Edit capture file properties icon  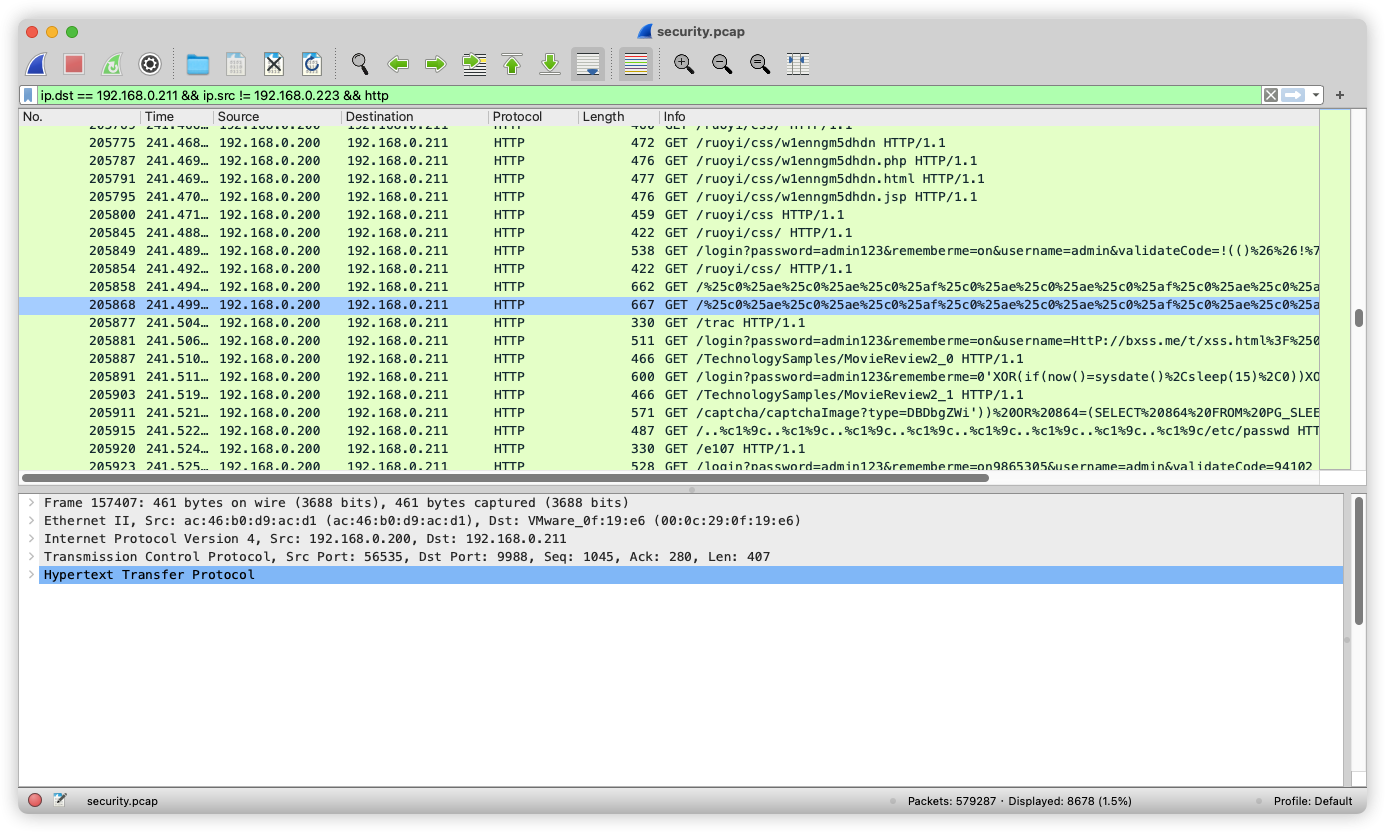[60, 800]
